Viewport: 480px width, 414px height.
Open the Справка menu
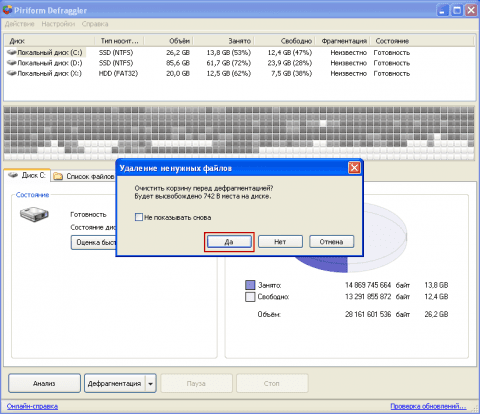[x=95, y=24]
